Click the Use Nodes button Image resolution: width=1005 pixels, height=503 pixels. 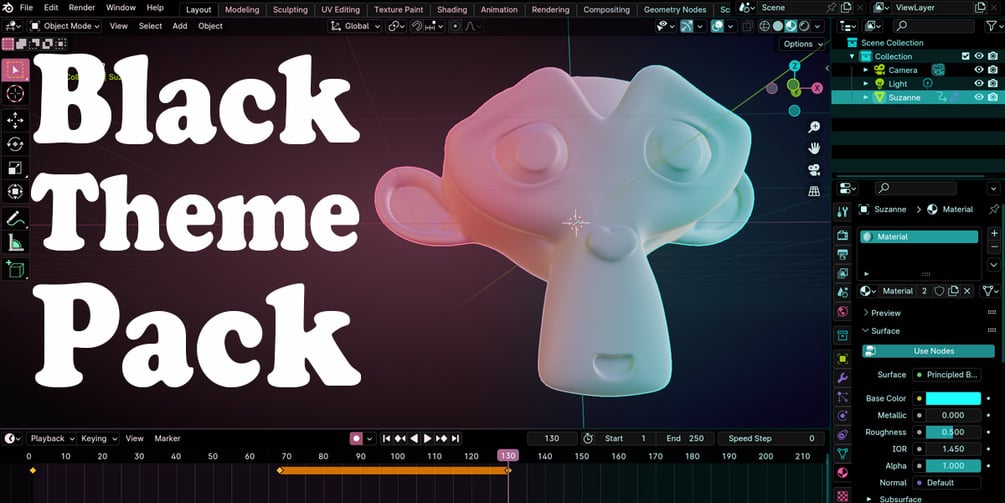(x=929, y=351)
